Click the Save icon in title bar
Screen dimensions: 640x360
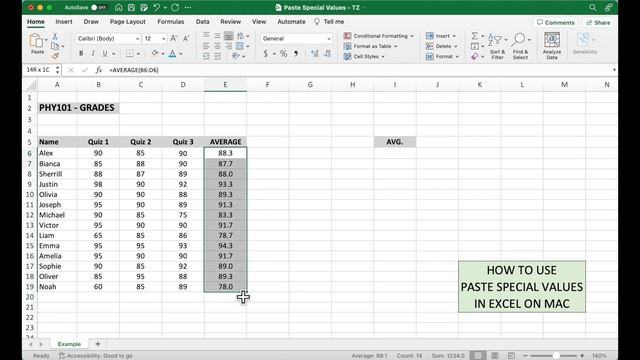coord(131,7)
